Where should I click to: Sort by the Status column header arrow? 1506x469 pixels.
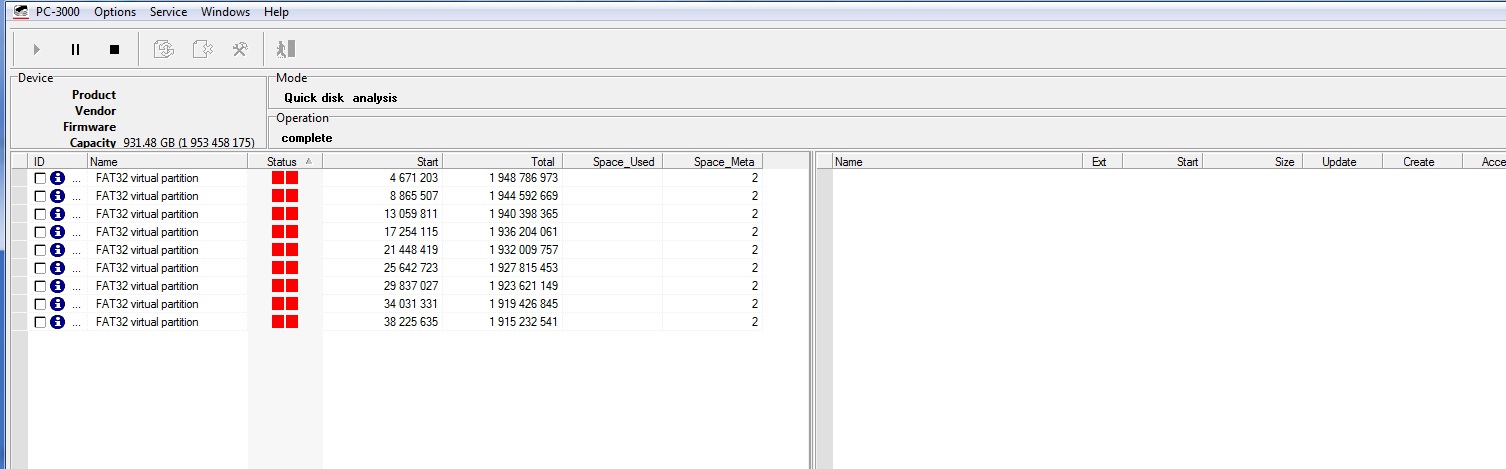point(308,161)
